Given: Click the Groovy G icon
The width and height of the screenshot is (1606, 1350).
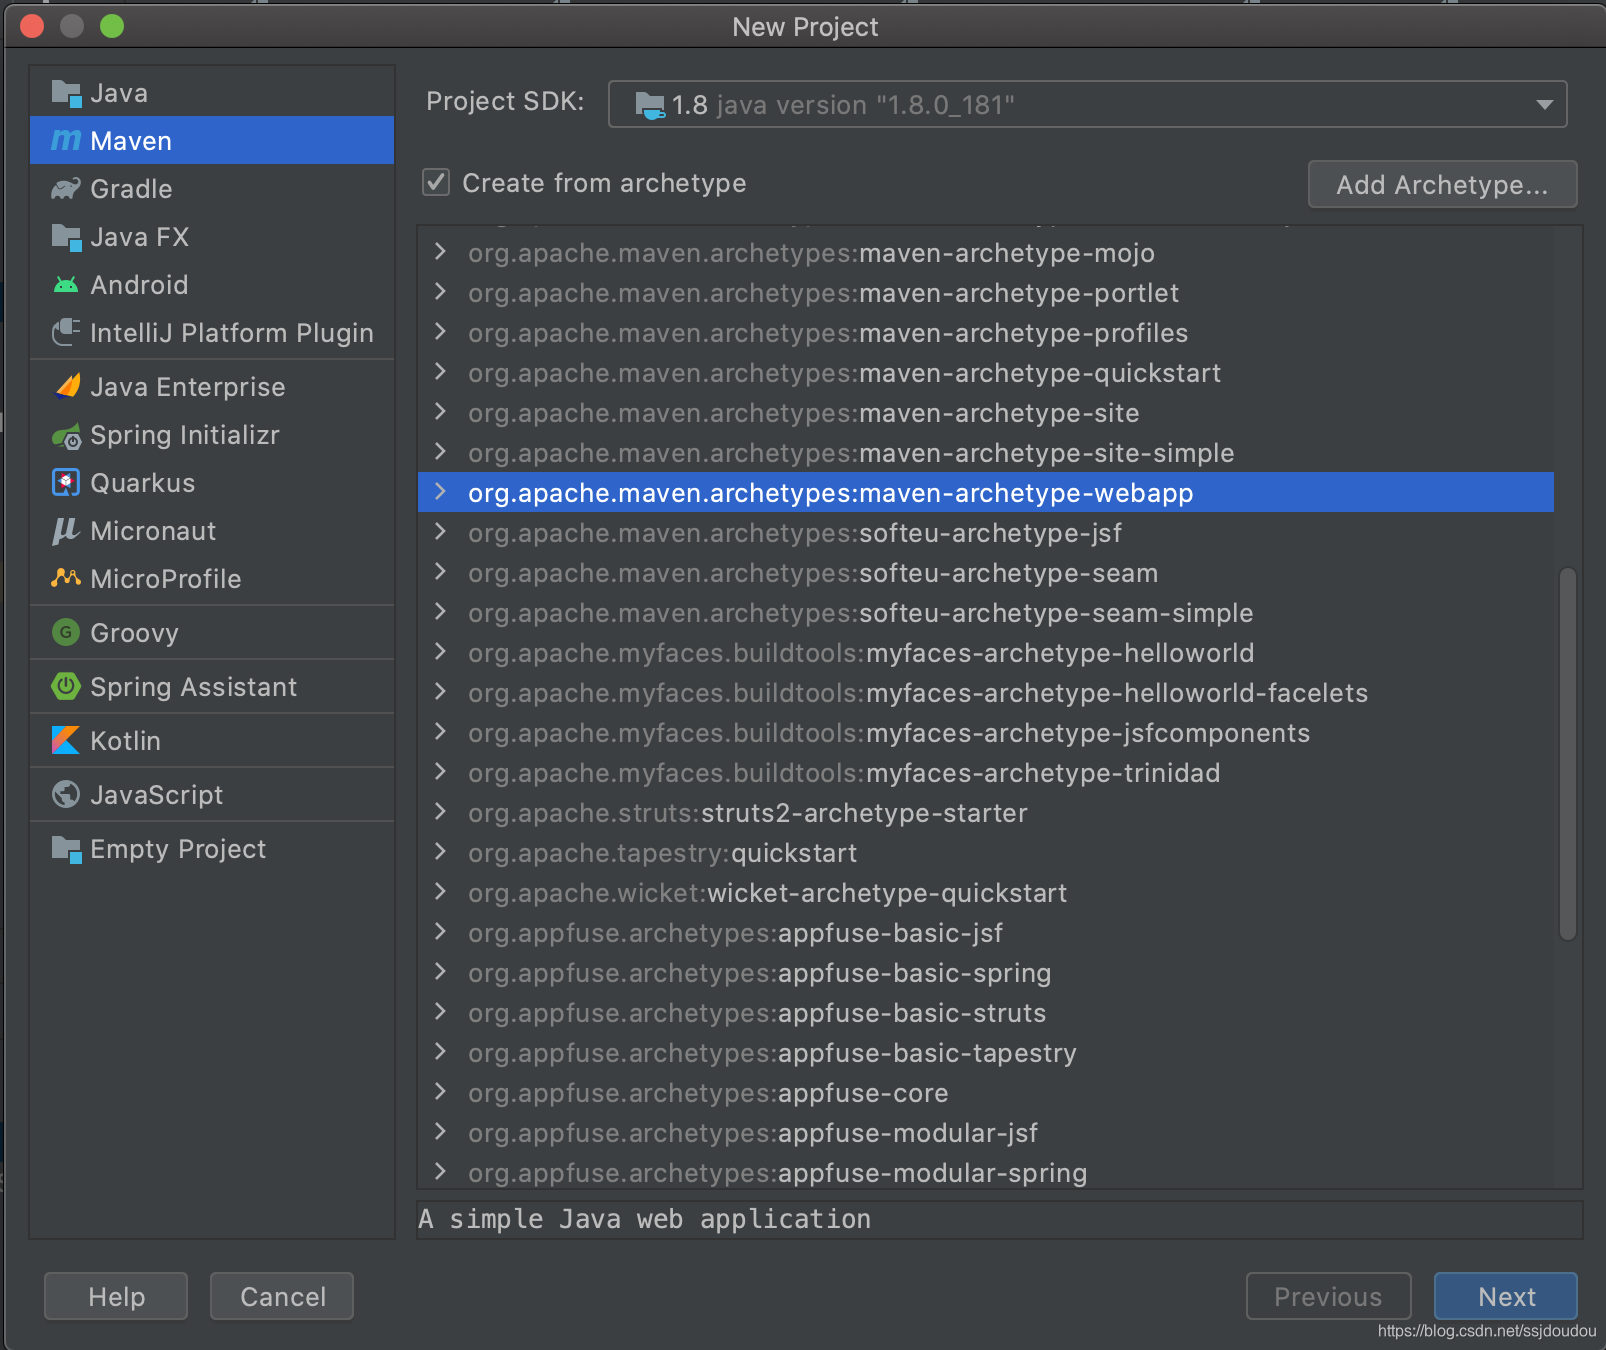Looking at the screenshot, I should [66, 632].
